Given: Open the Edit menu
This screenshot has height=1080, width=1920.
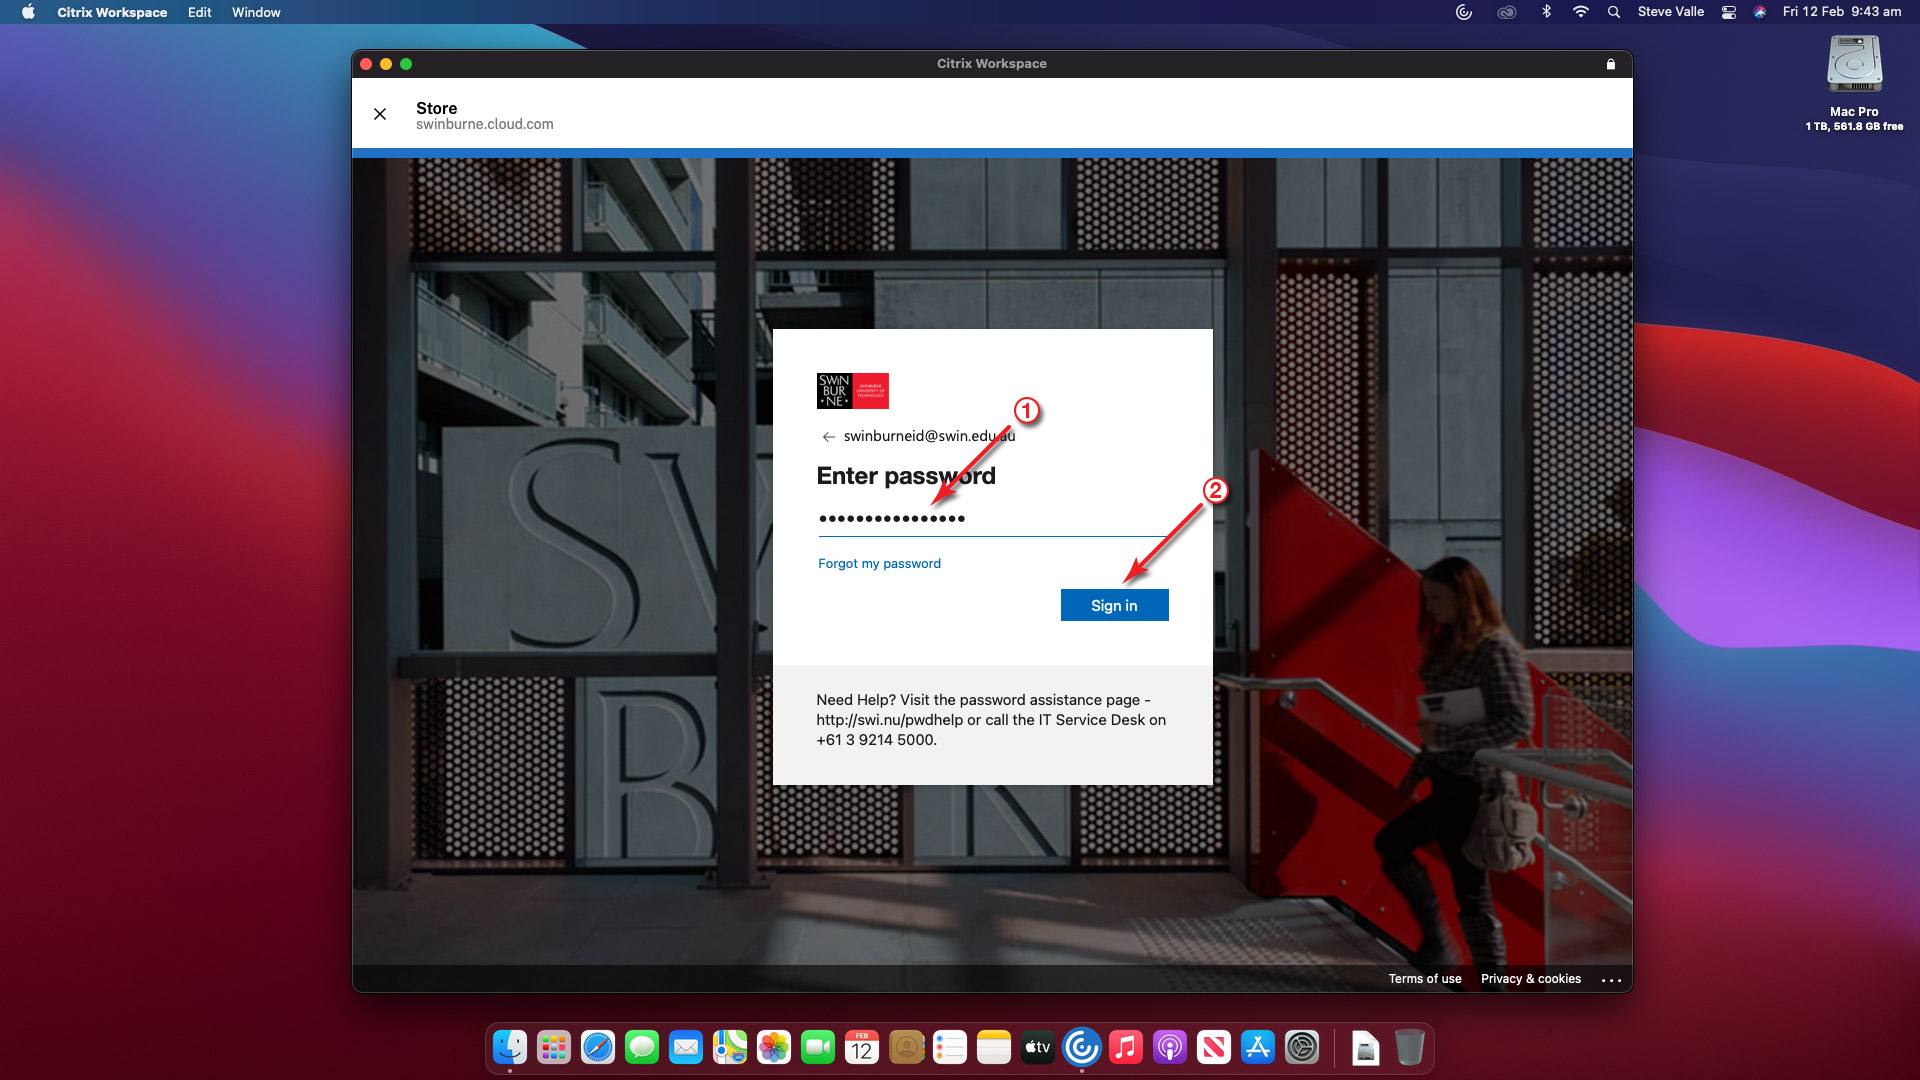Looking at the screenshot, I should click(x=199, y=12).
